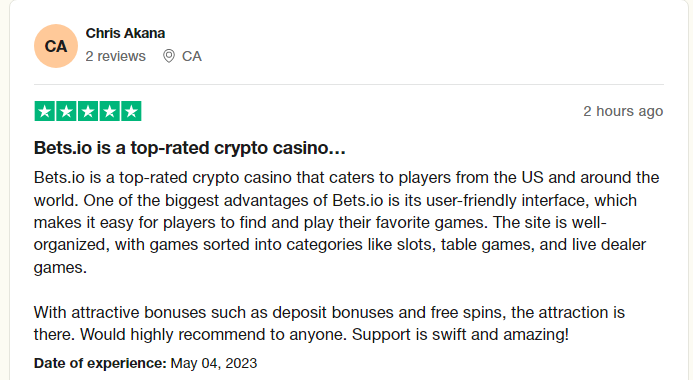Click the horizontal divider under reviewer info
693x380 pixels.
pos(349,84)
